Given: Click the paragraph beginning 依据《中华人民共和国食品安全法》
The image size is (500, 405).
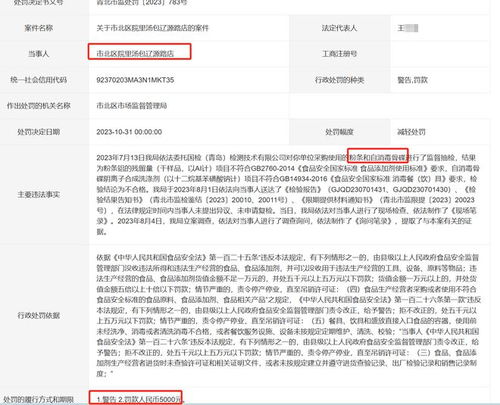Looking at the screenshot, I should click(288, 315).
